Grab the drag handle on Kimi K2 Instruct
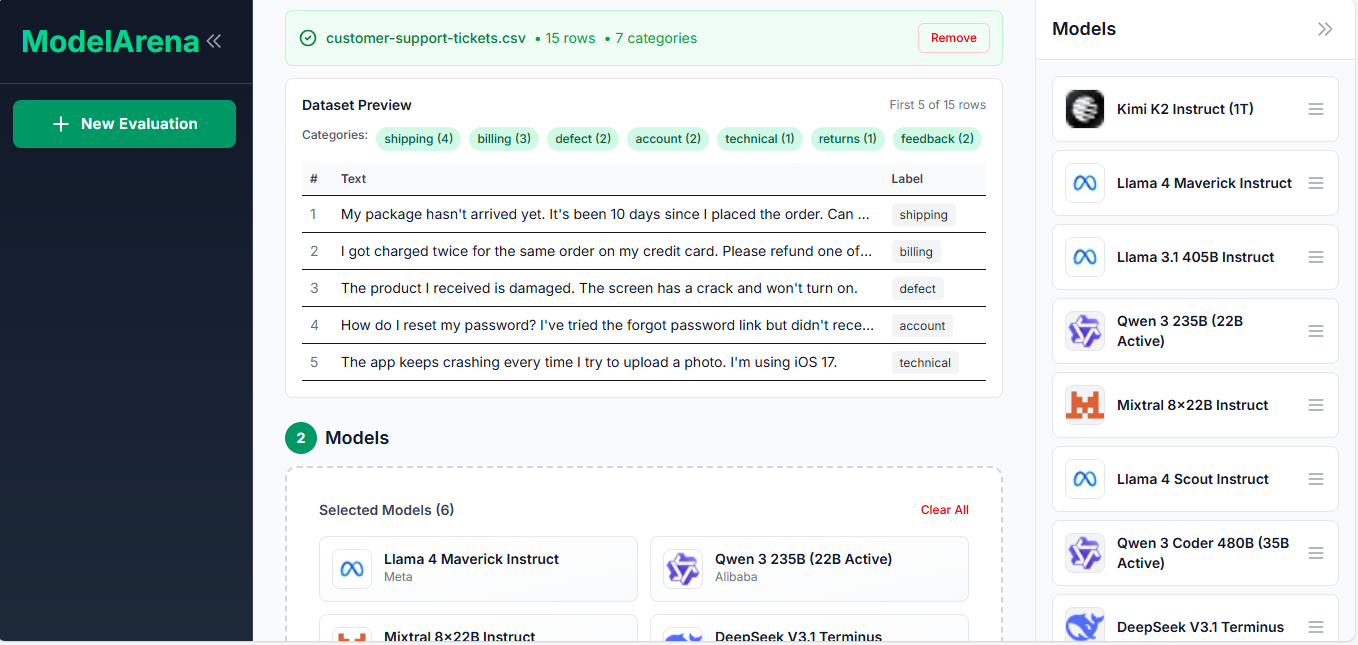Screen dimensions: 1358x645 [1316, 109]
